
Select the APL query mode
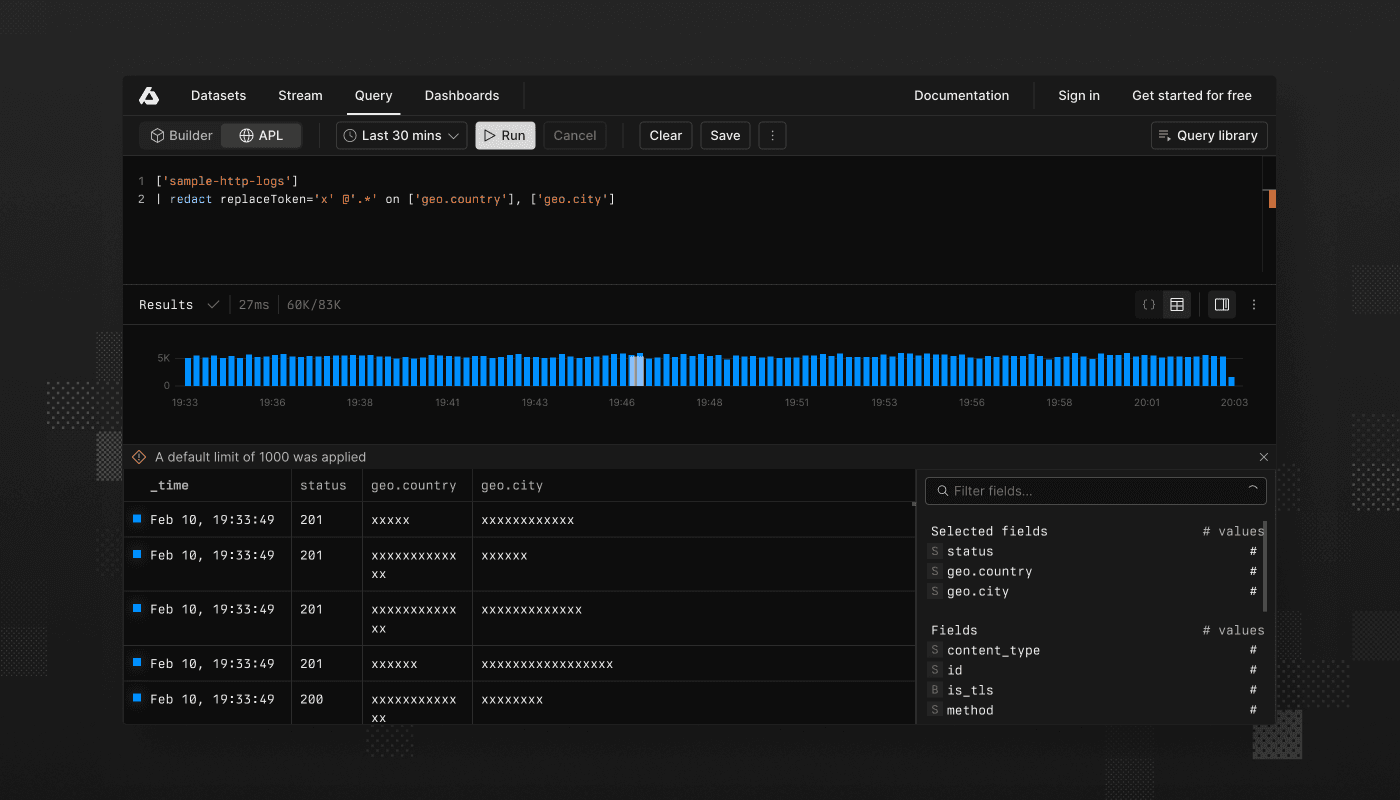260,135
